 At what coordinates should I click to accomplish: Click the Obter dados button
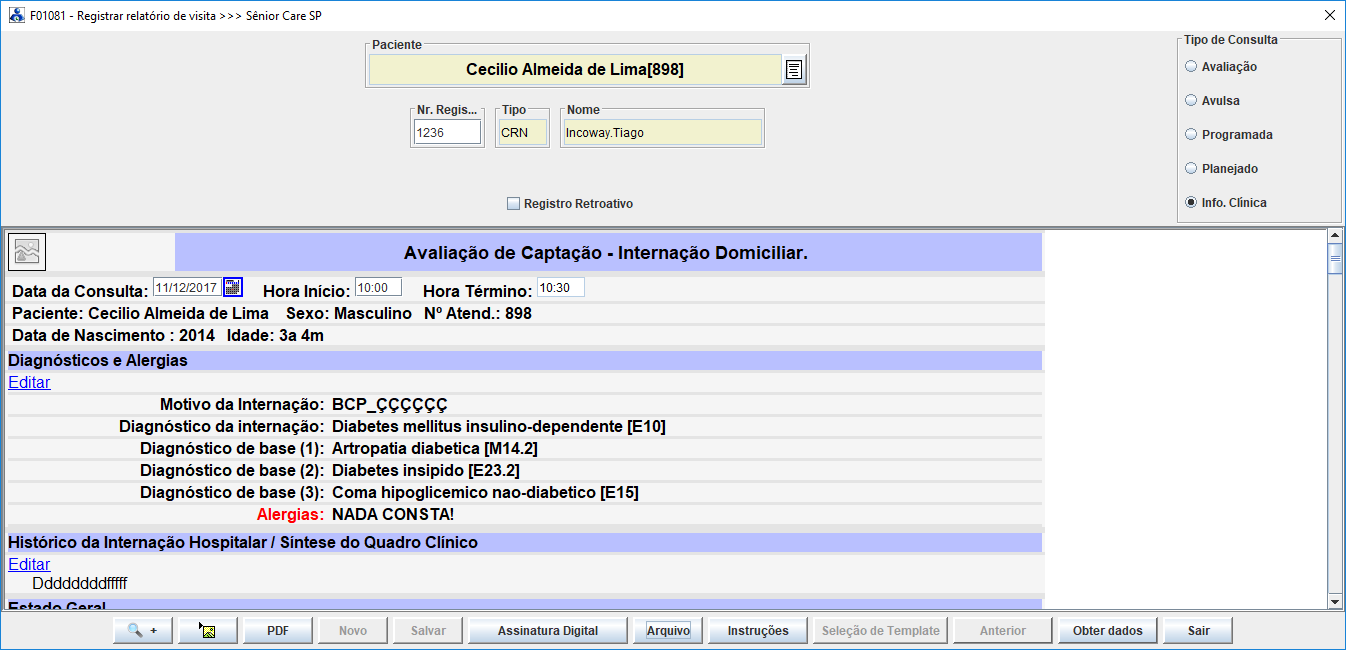(1107, 631)
